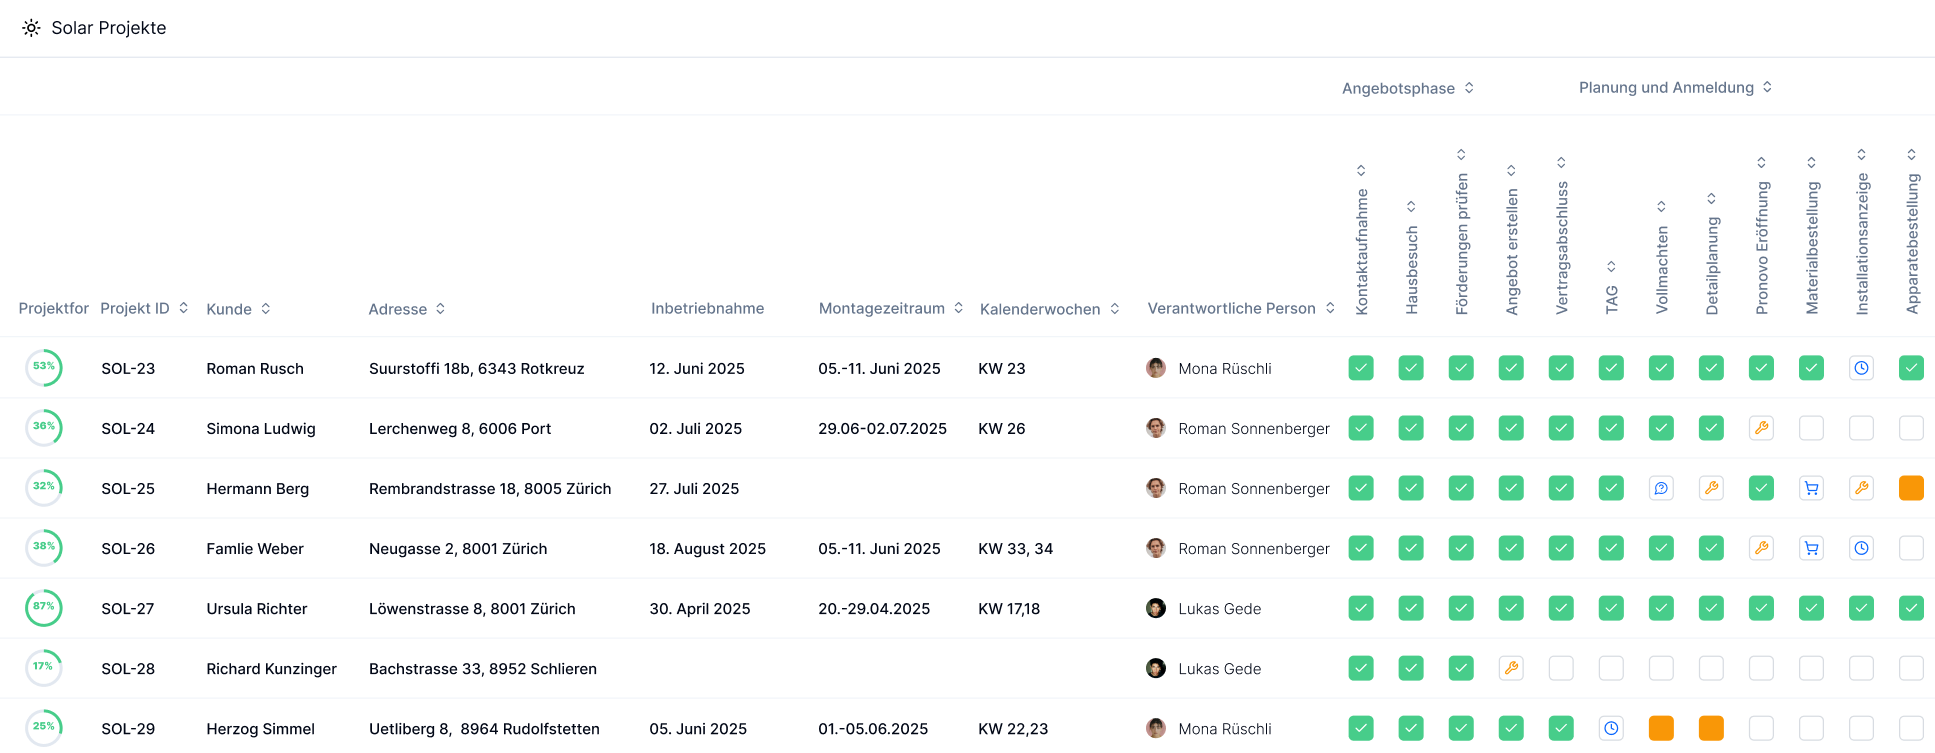This screenshot has width=1935, height=753.
Task: Sort table by Kunde header
Action: pos(266,309)
